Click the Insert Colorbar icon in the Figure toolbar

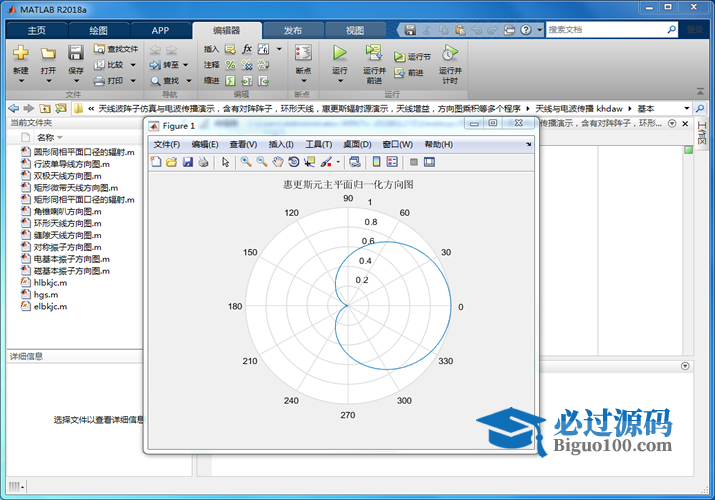[376, 162]
